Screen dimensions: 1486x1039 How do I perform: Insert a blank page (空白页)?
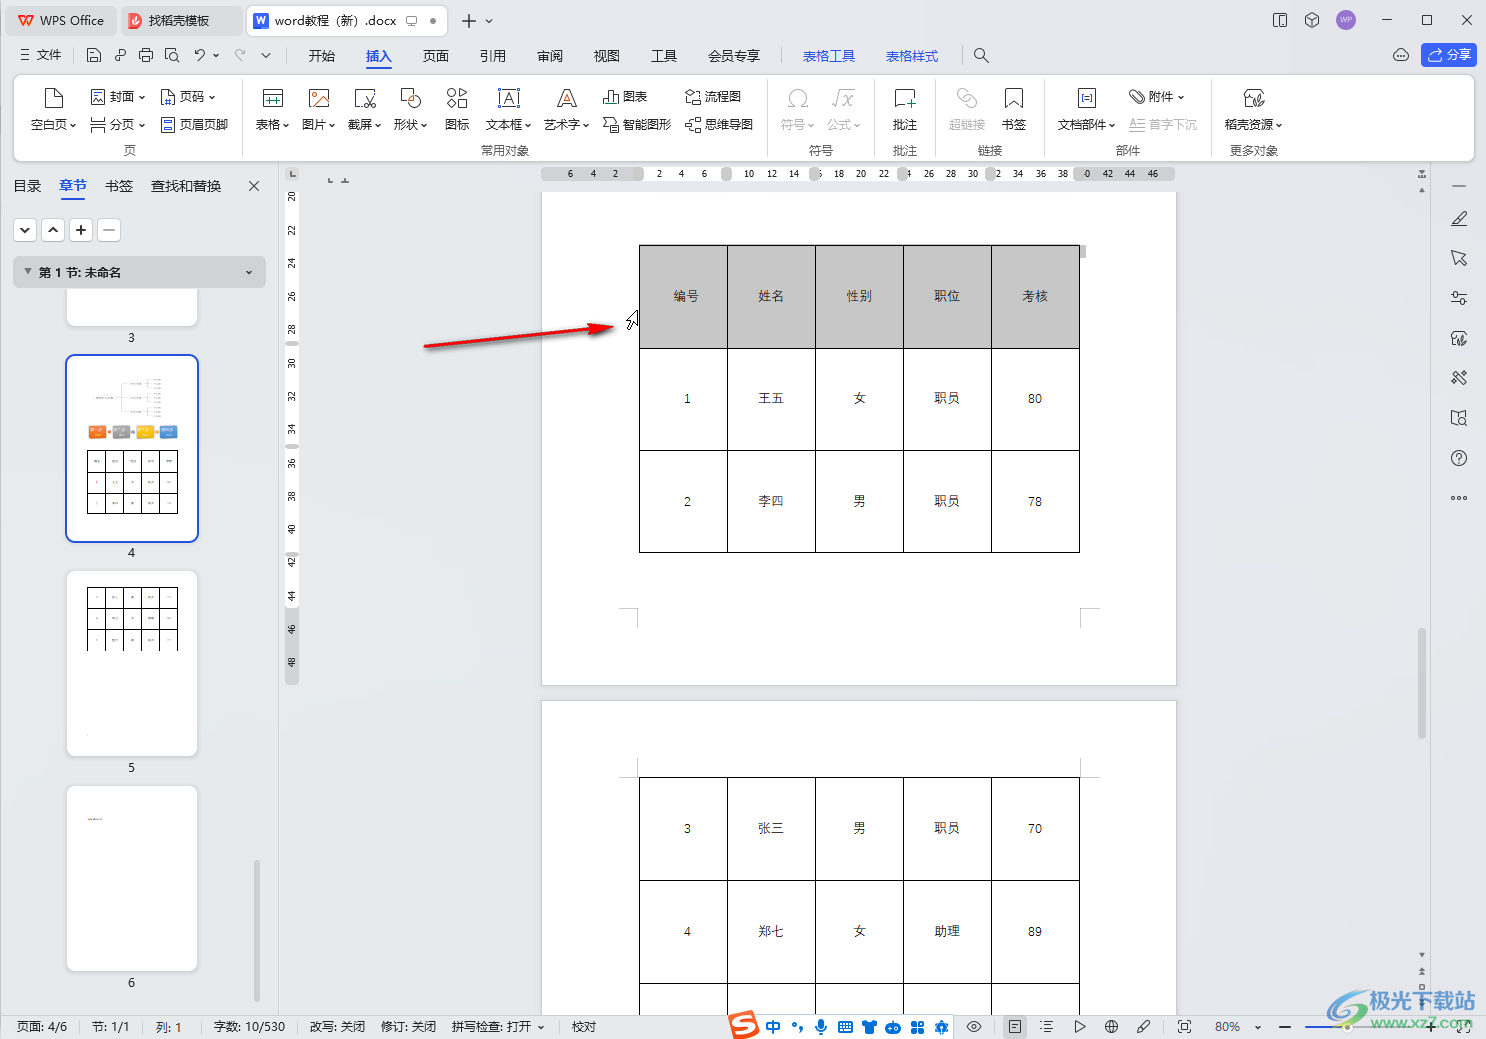53,110
